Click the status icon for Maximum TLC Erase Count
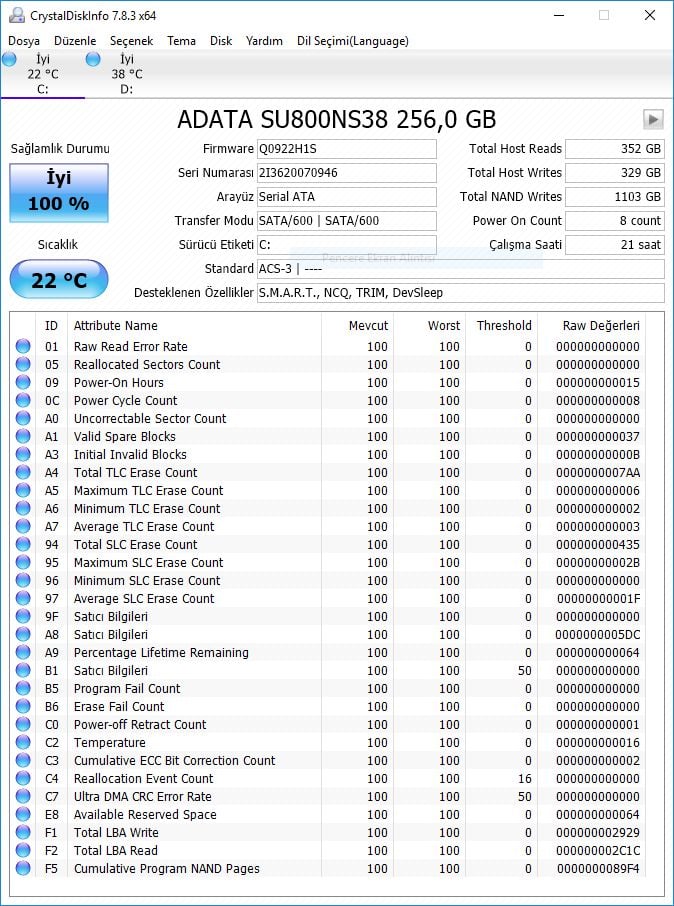This screenshot has height=906, width=674. click(x=23, y=490)
